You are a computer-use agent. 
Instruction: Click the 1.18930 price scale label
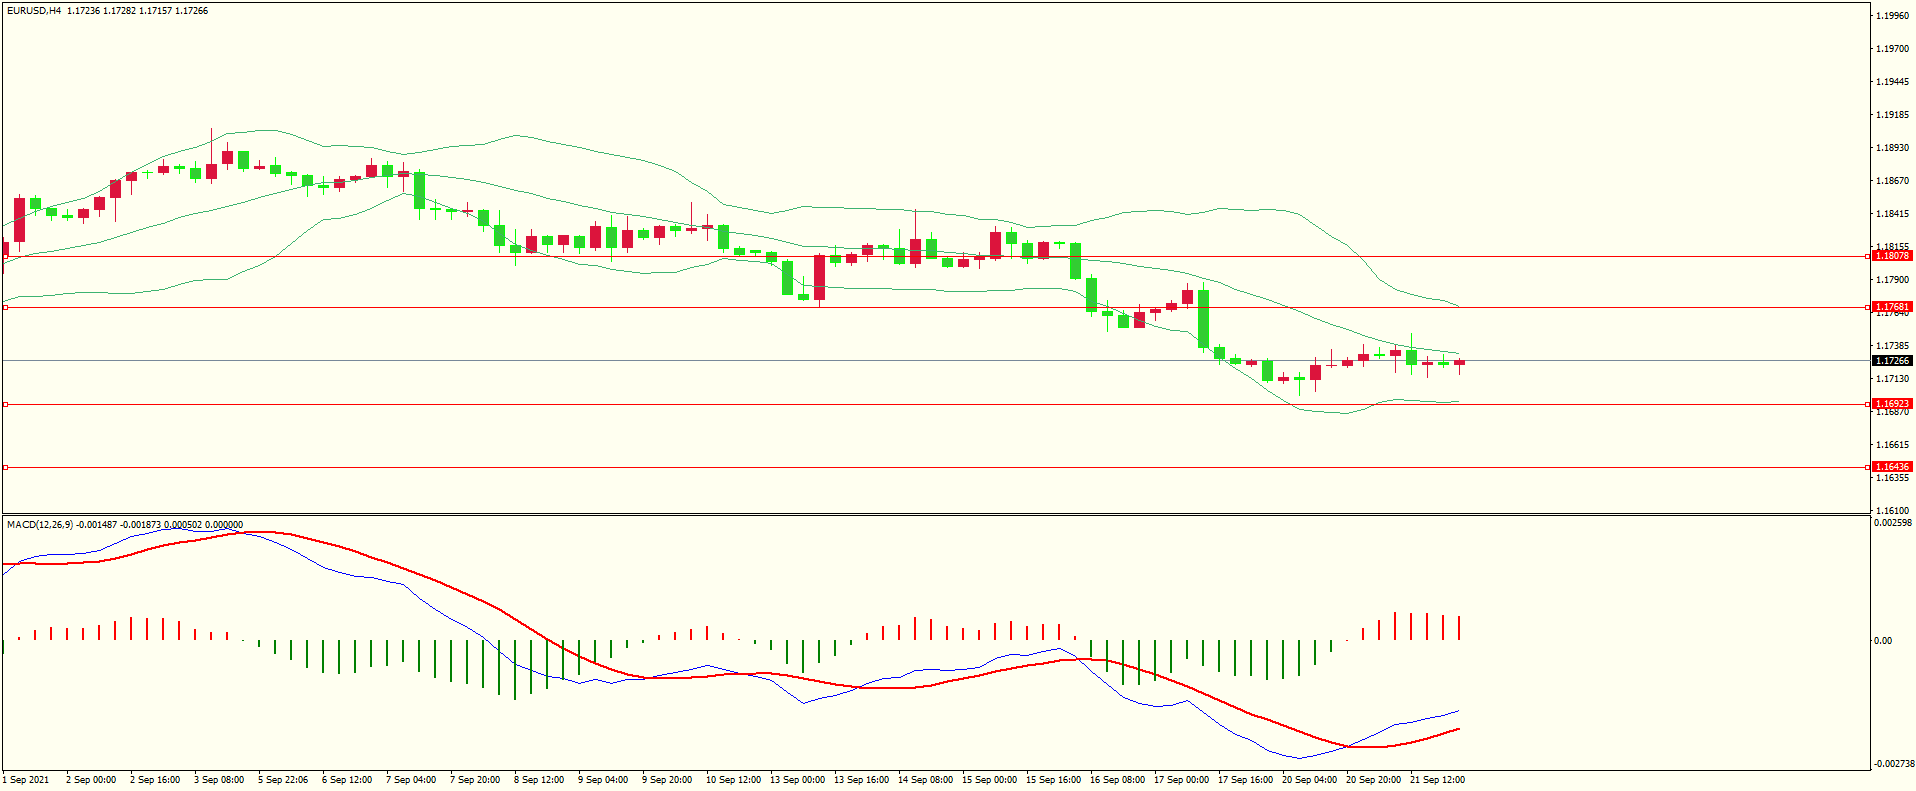click(1892, 148)
